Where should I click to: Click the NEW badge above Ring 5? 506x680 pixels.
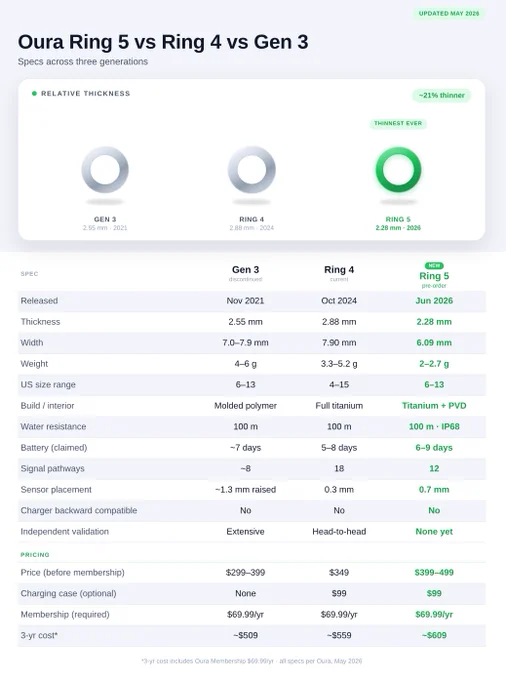click(x=434, y=265)
